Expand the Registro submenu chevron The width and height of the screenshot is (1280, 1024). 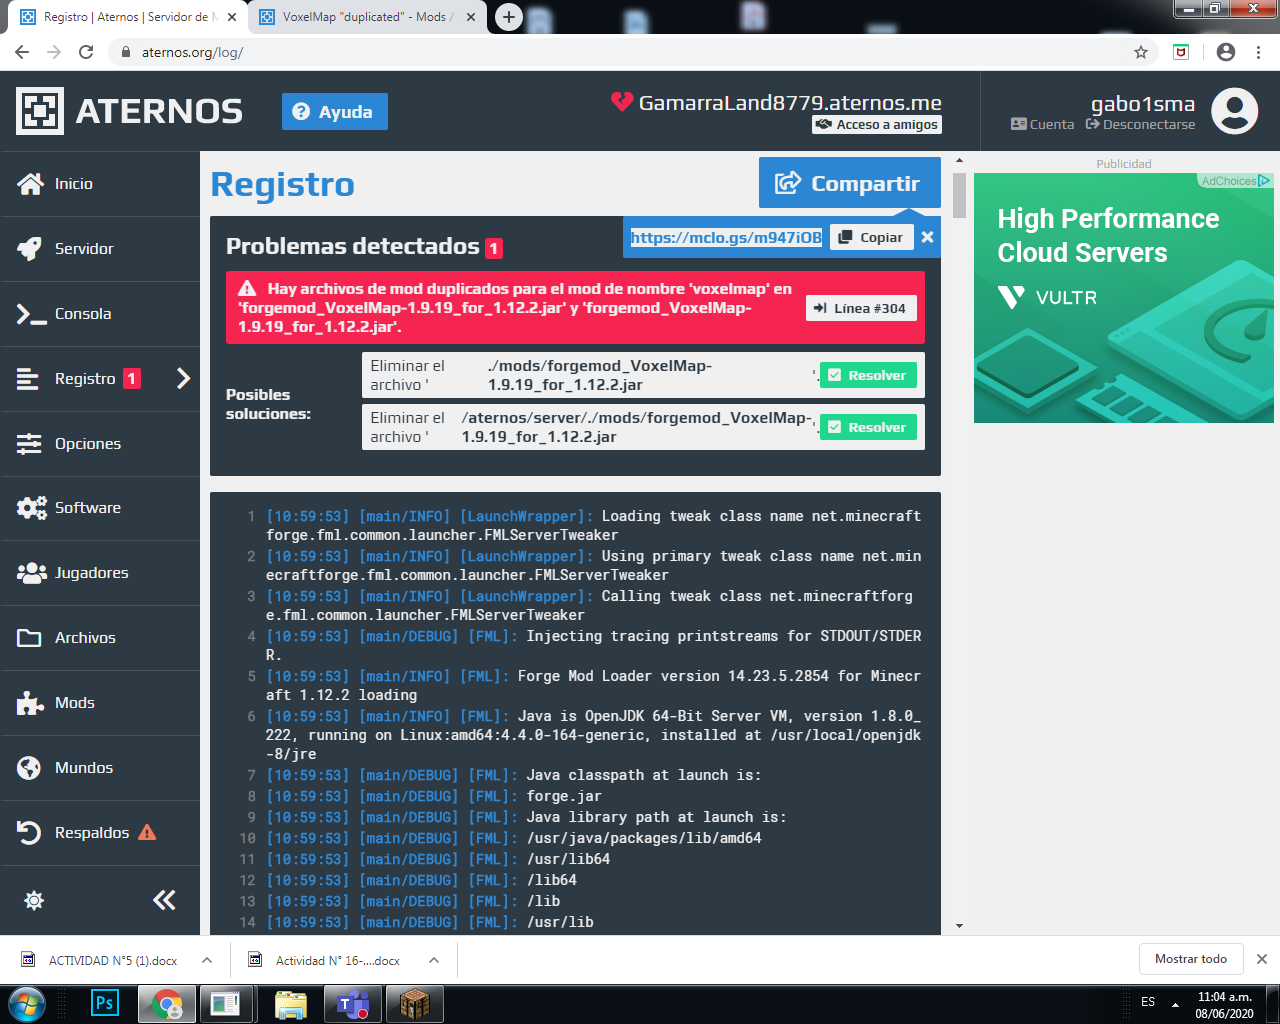pos(183,378)
